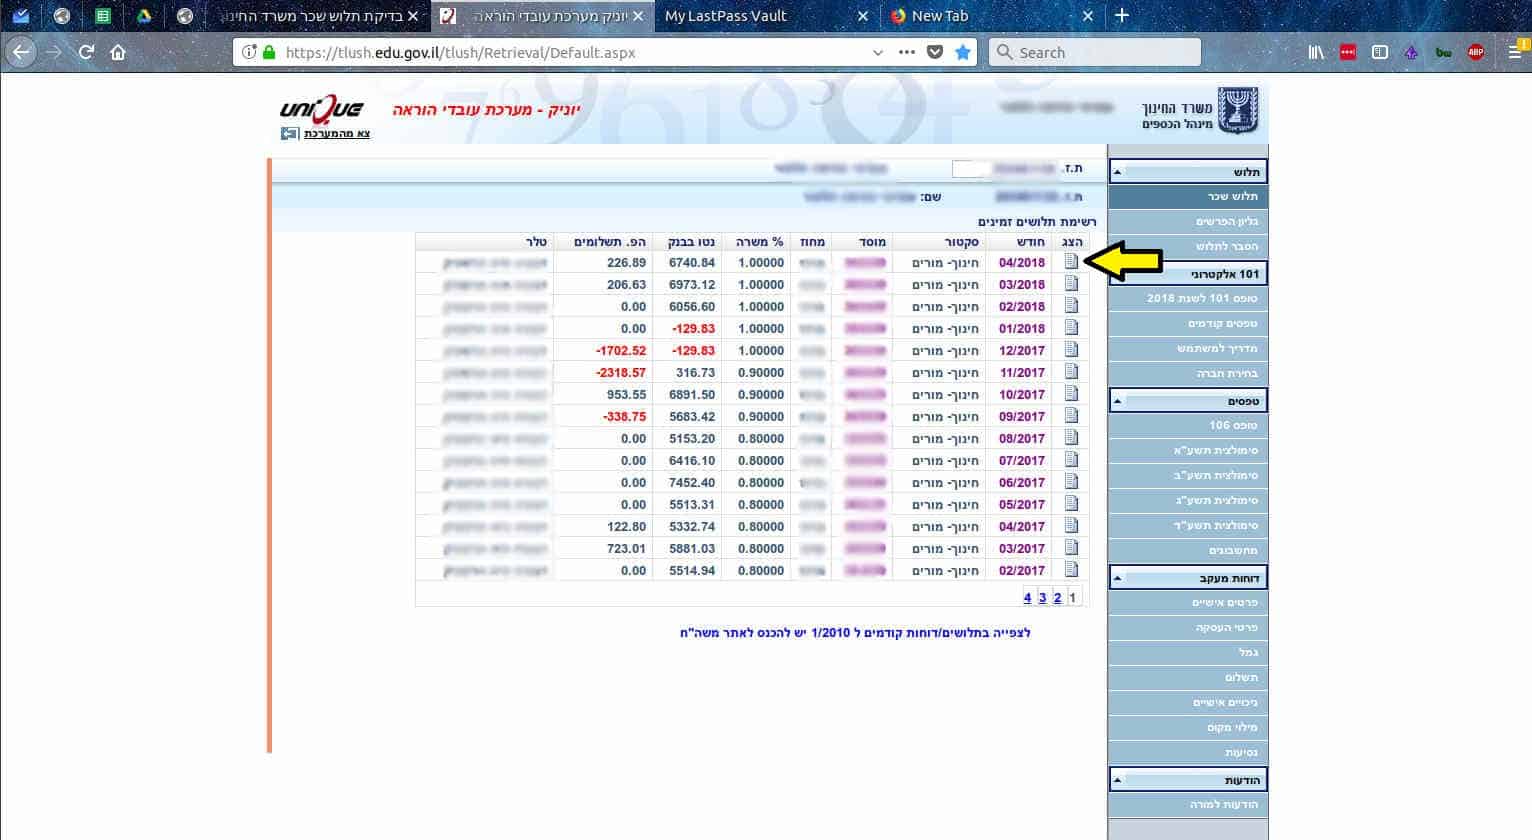Click the bookmark star in address bar

pyautogui.click(x=962, y=52)
